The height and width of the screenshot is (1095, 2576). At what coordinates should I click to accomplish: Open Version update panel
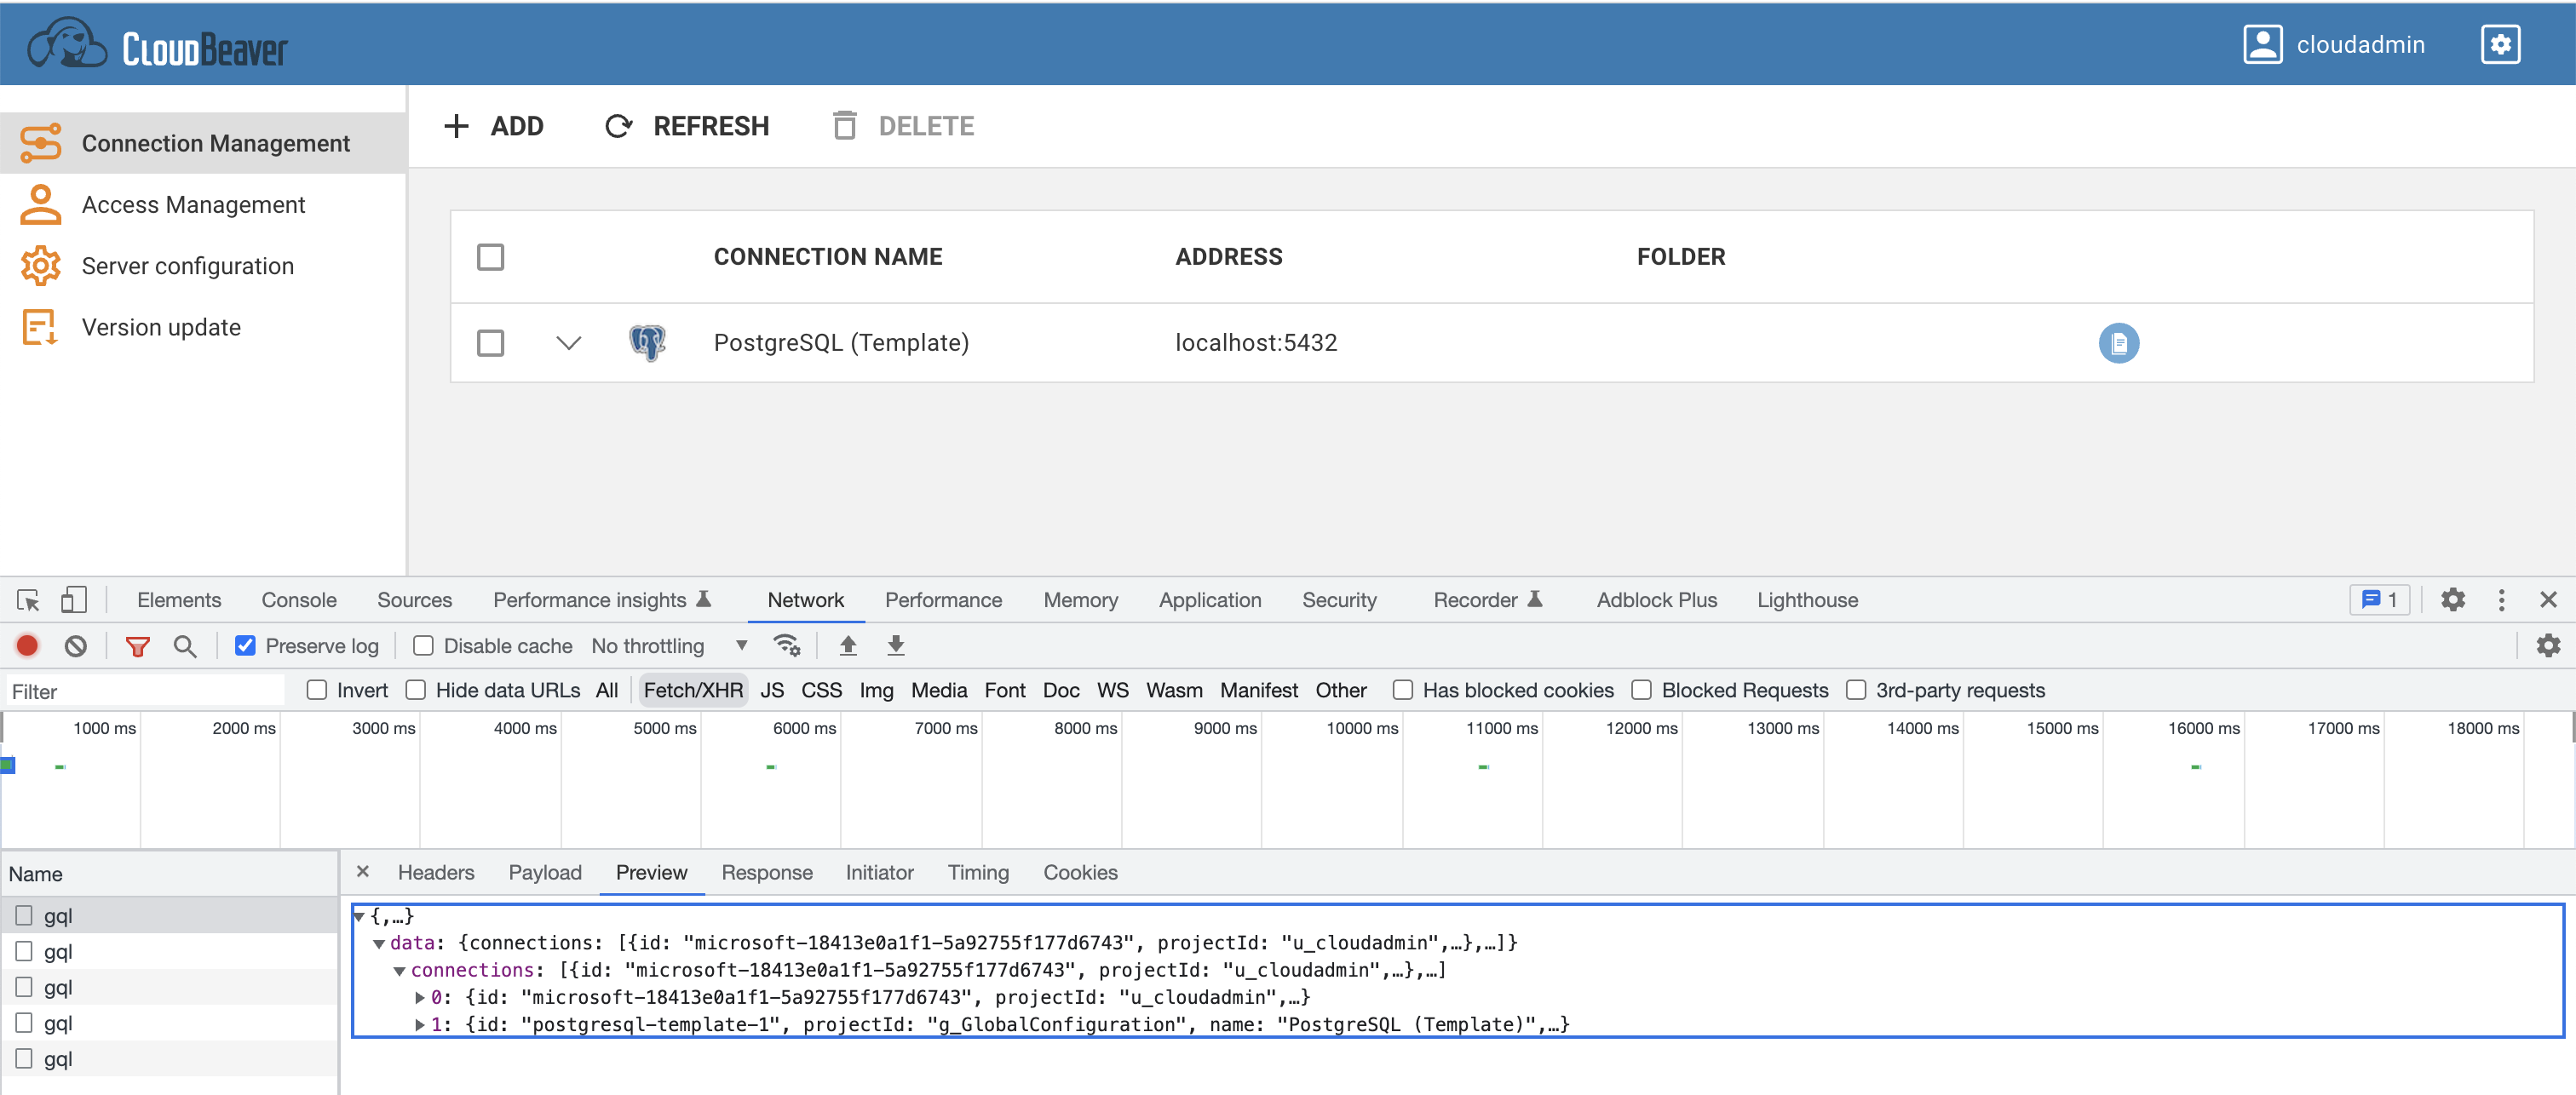click(x=161, y=327)
